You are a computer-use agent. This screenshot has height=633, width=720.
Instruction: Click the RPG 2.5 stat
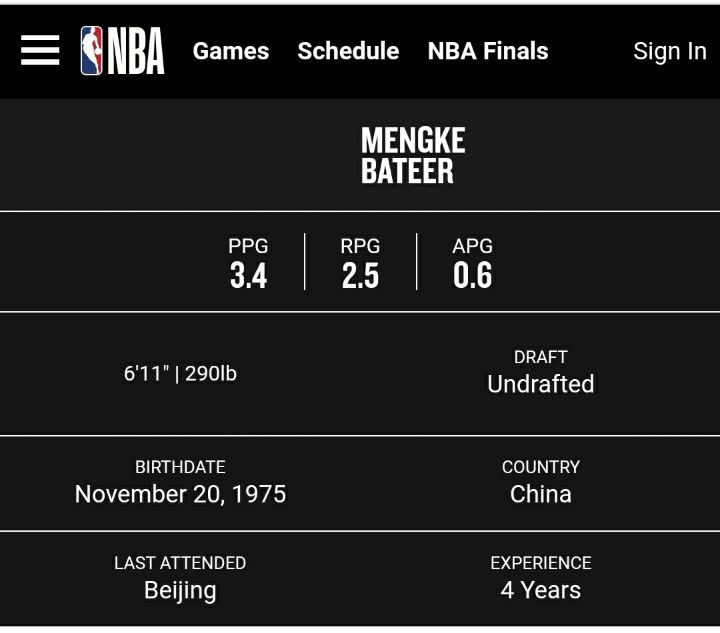pyautogui.click(x=360, y=263)
